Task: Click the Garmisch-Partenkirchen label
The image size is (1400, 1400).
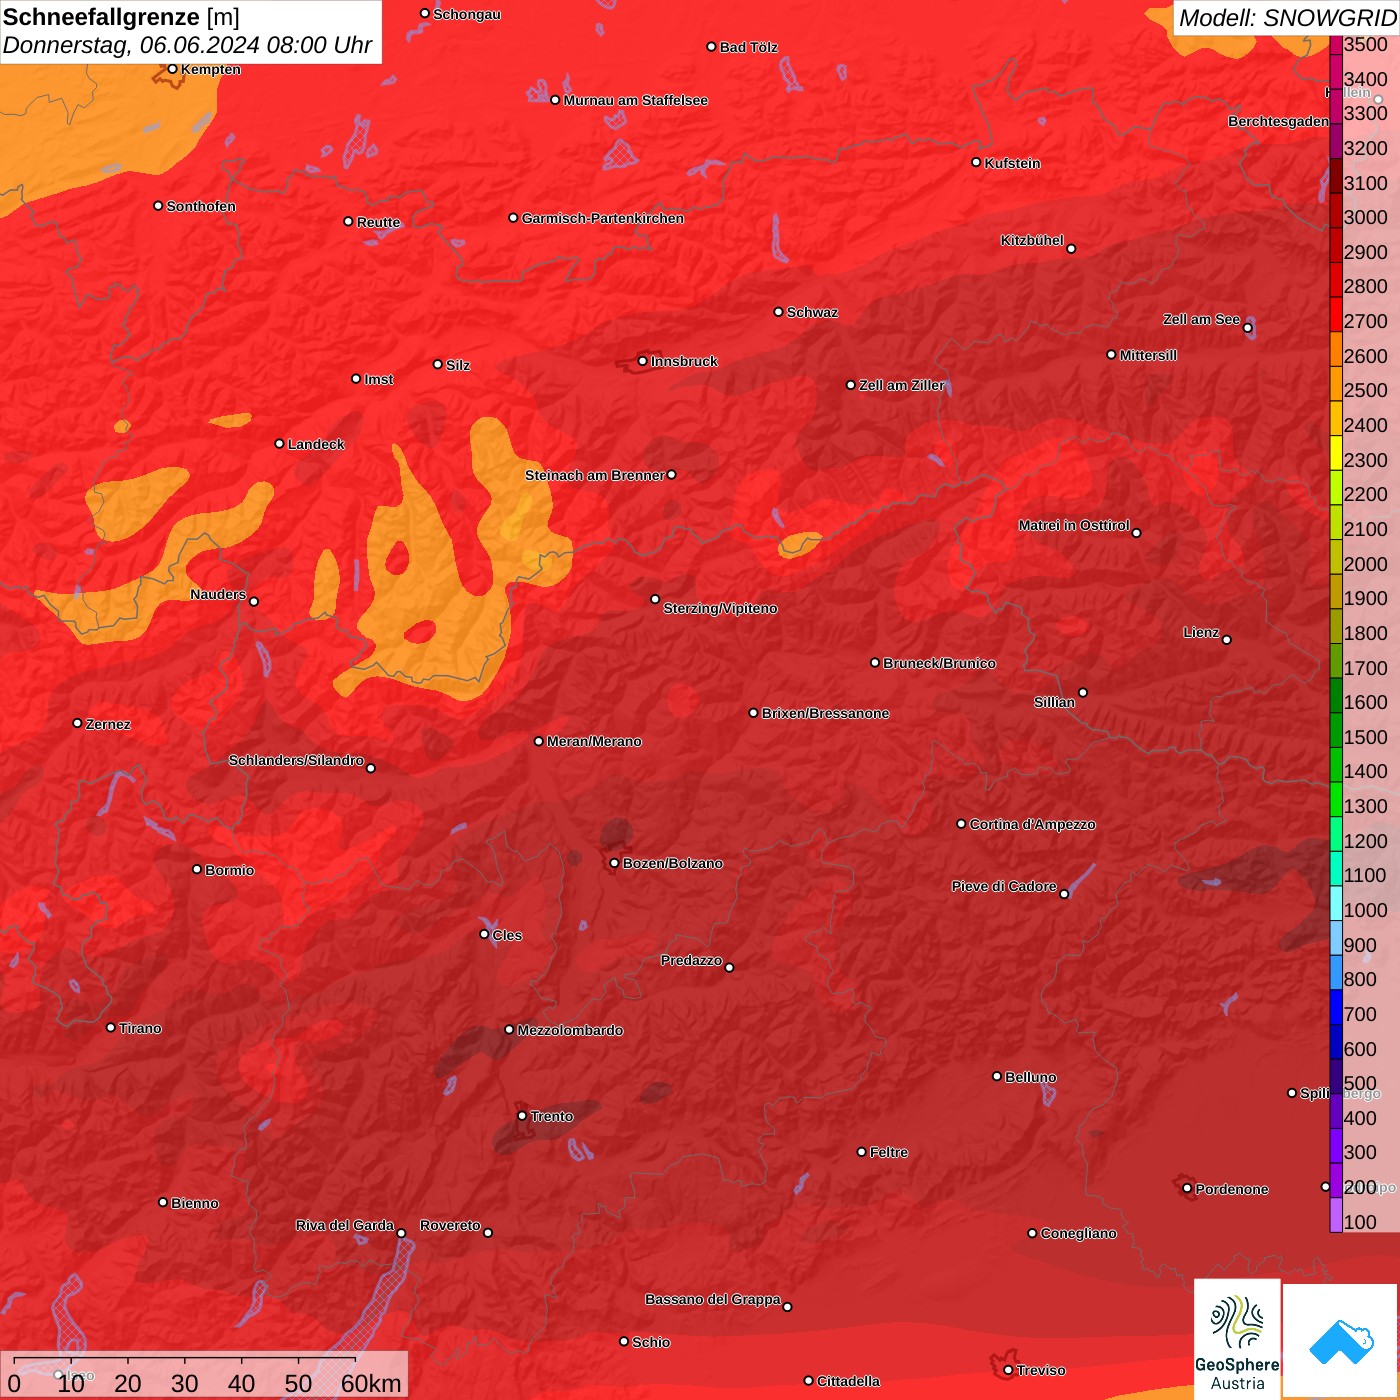Action: tap(603, 218)
